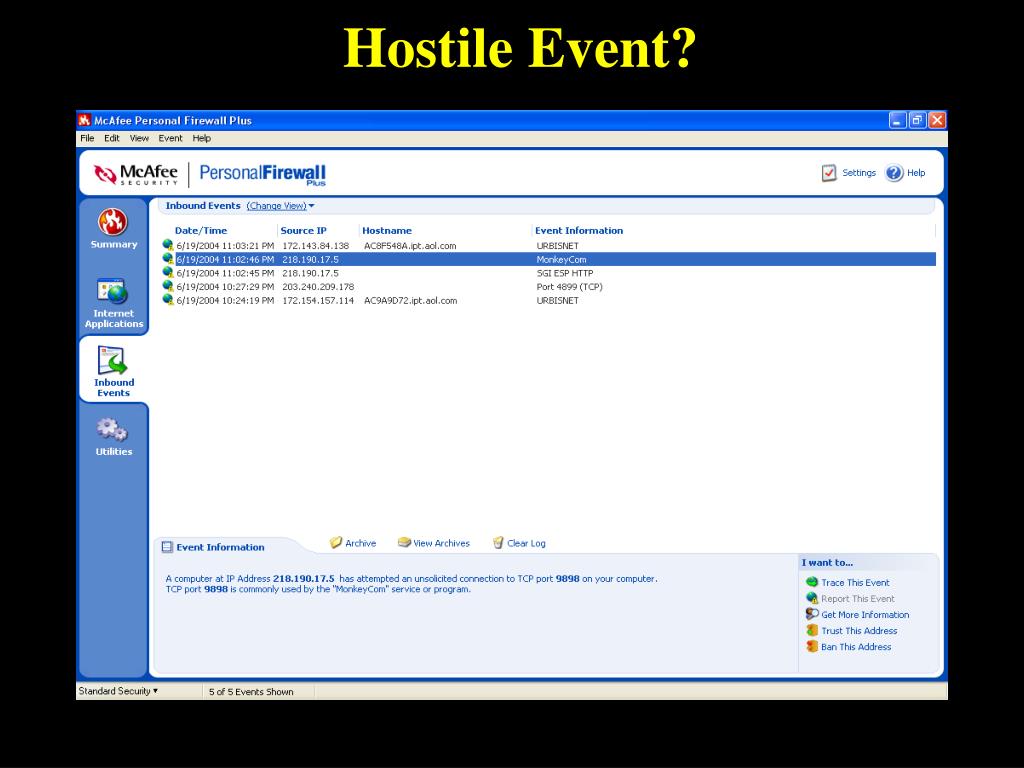
Task: Click the Event Information panel icon
Action: [167, 547]
